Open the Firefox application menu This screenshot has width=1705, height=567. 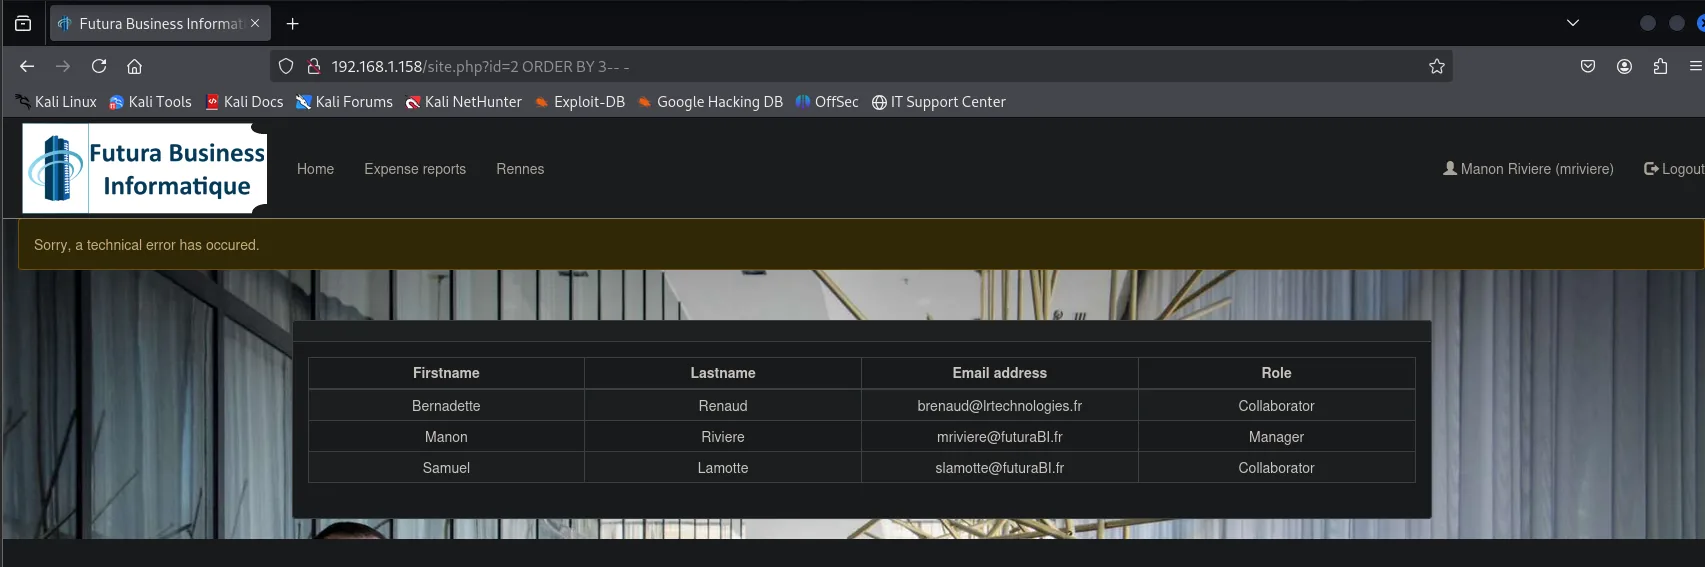(x=1695, y=66)
